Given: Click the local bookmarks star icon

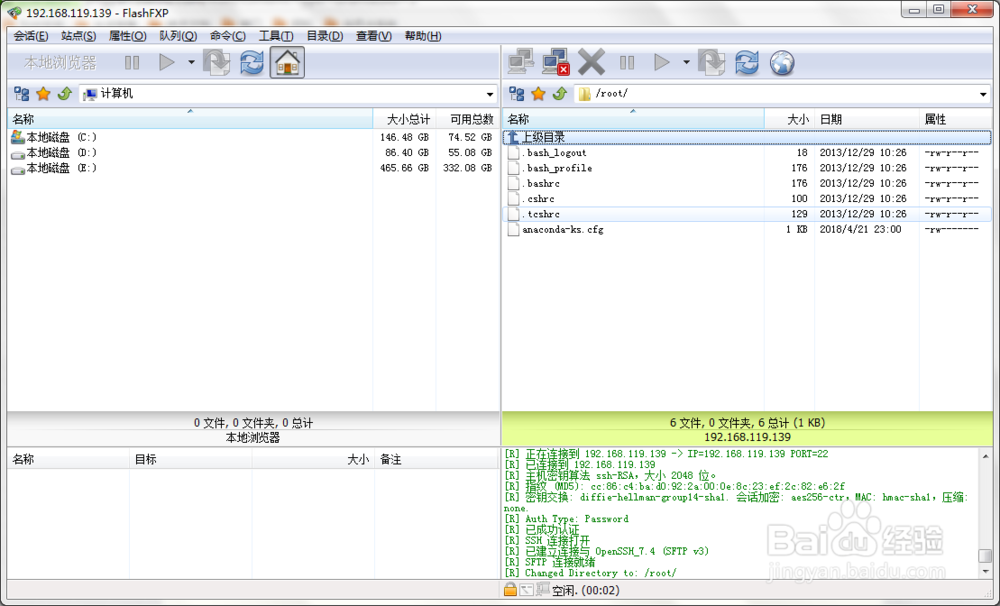Looking at the screenshot, I should point(43,94).
